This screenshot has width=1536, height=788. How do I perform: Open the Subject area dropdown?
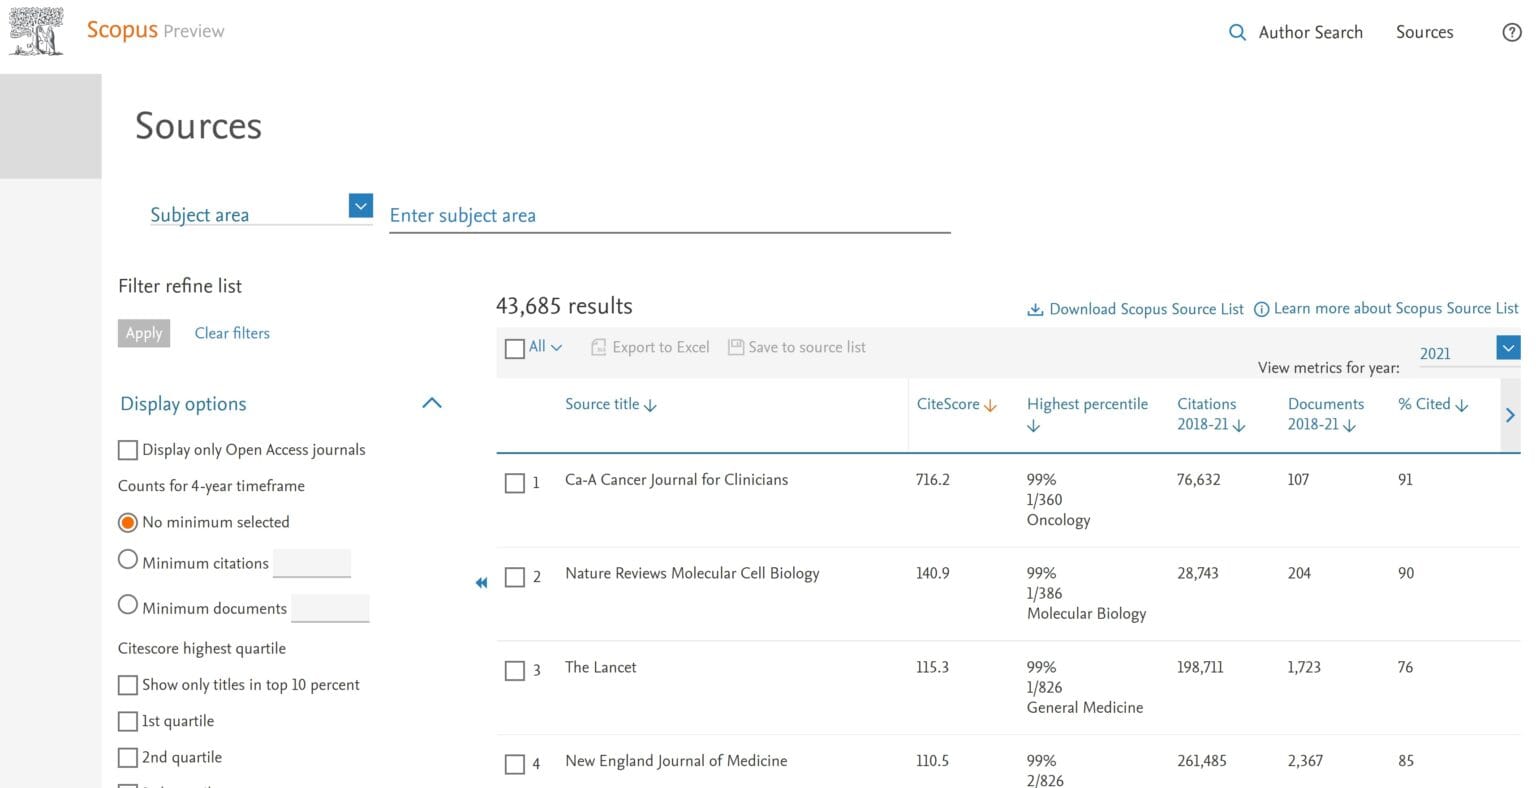point(361,205)
